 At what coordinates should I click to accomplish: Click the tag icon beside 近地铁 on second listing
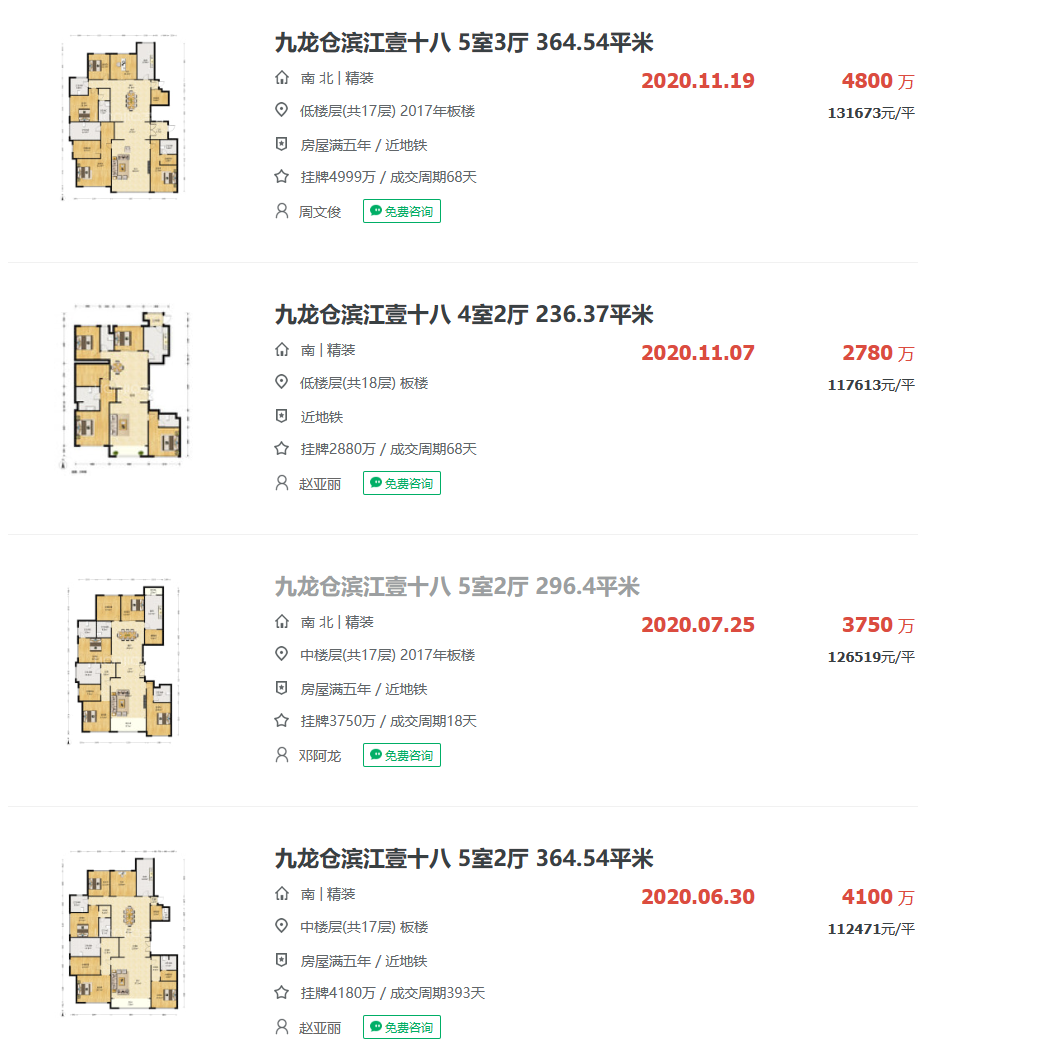click(281, 417)
